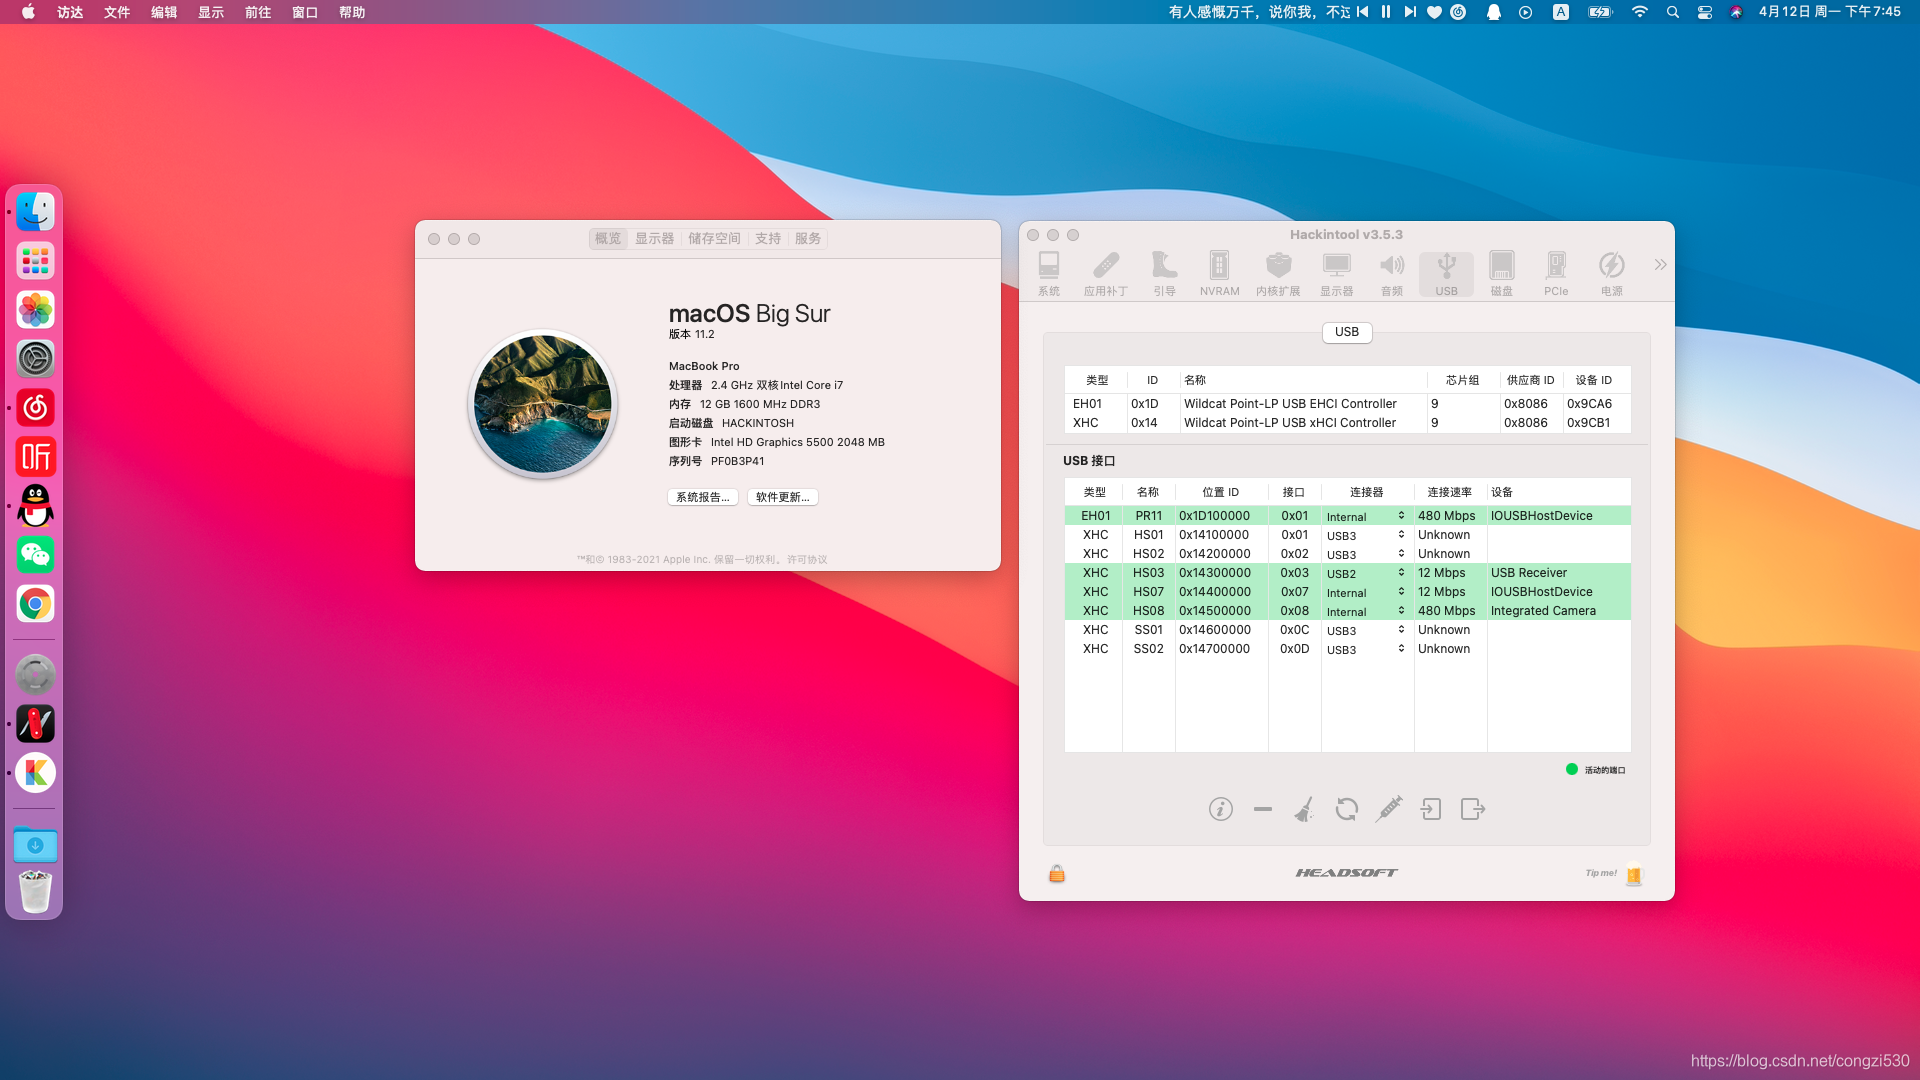Change connector type for HS01 row

point(1366,535)
